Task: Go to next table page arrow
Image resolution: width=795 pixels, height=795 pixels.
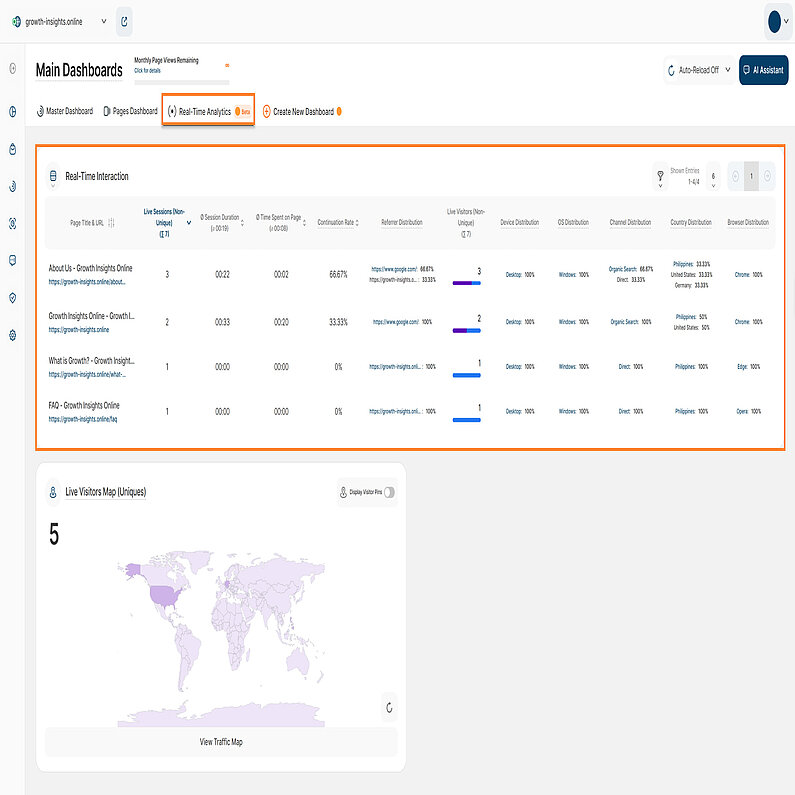Action: tap(767, 176)
